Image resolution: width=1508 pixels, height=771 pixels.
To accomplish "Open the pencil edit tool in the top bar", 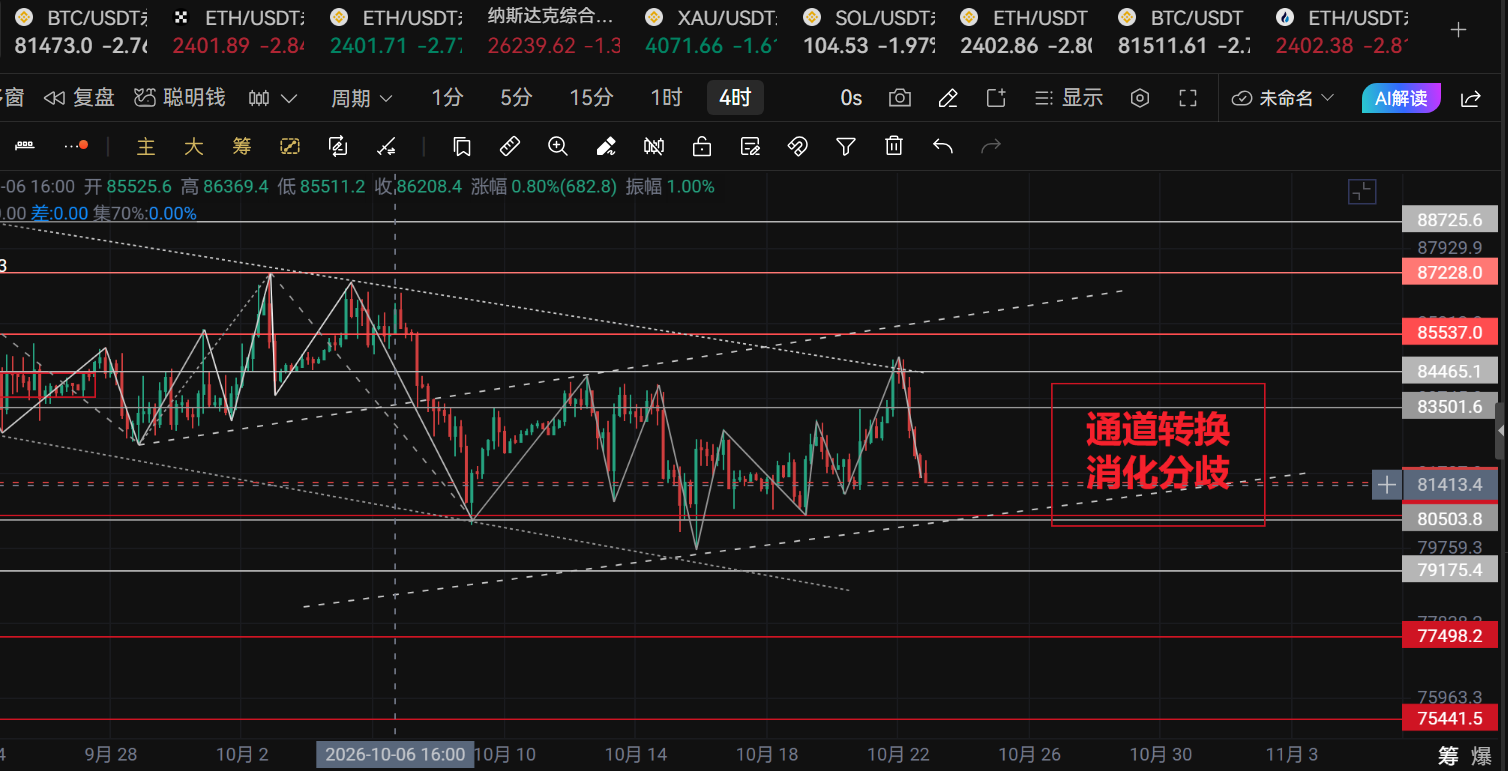I will point(948,98).
